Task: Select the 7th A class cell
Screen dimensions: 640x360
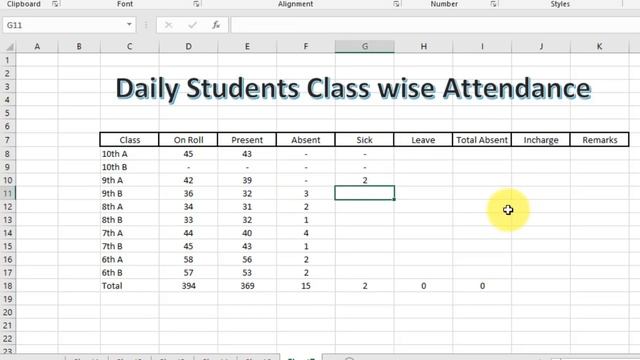Action: click(x=129, y=233)
